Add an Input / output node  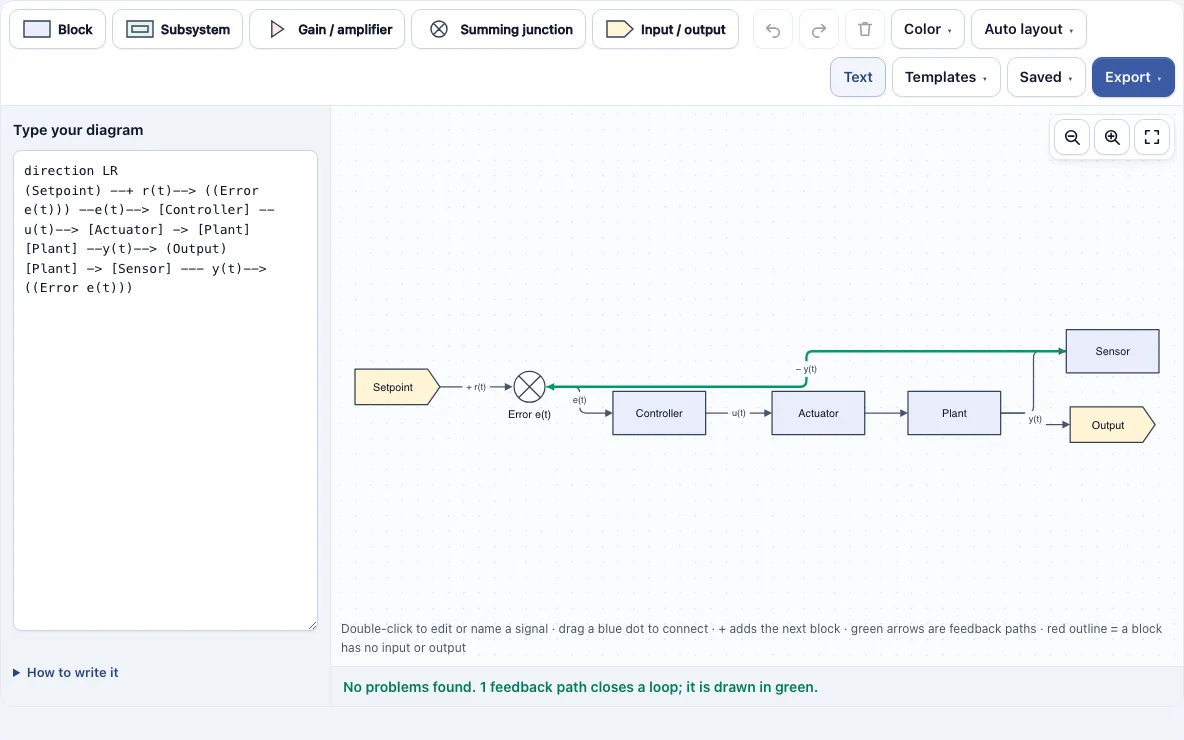point(665,29)
